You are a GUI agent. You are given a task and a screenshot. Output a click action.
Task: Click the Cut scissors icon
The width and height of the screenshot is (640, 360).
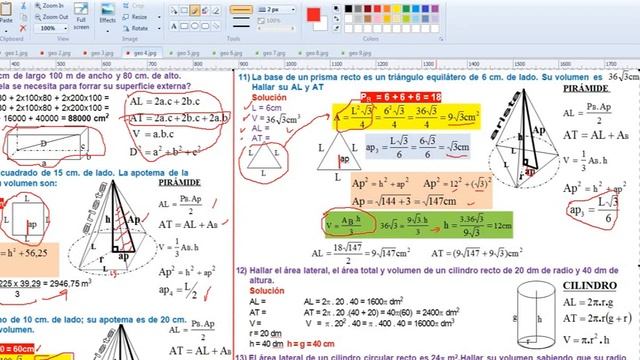tap(23, 6)
